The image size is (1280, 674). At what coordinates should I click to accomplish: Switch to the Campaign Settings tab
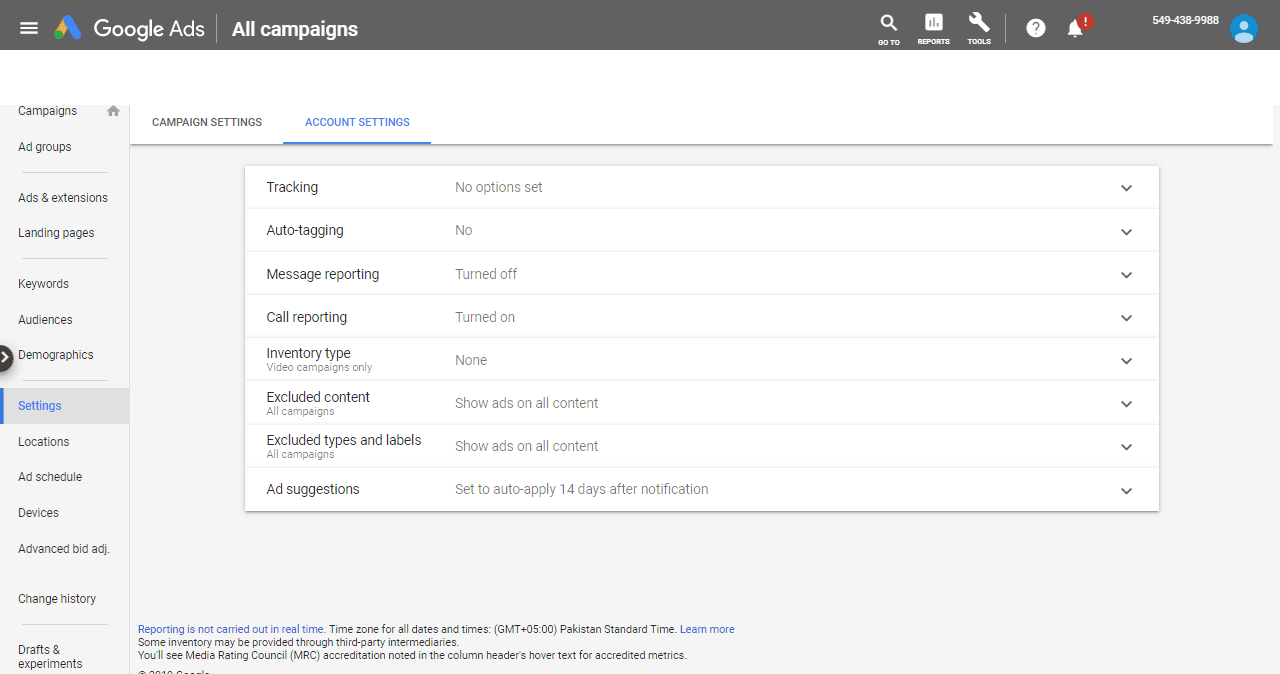tap(207, 122)
